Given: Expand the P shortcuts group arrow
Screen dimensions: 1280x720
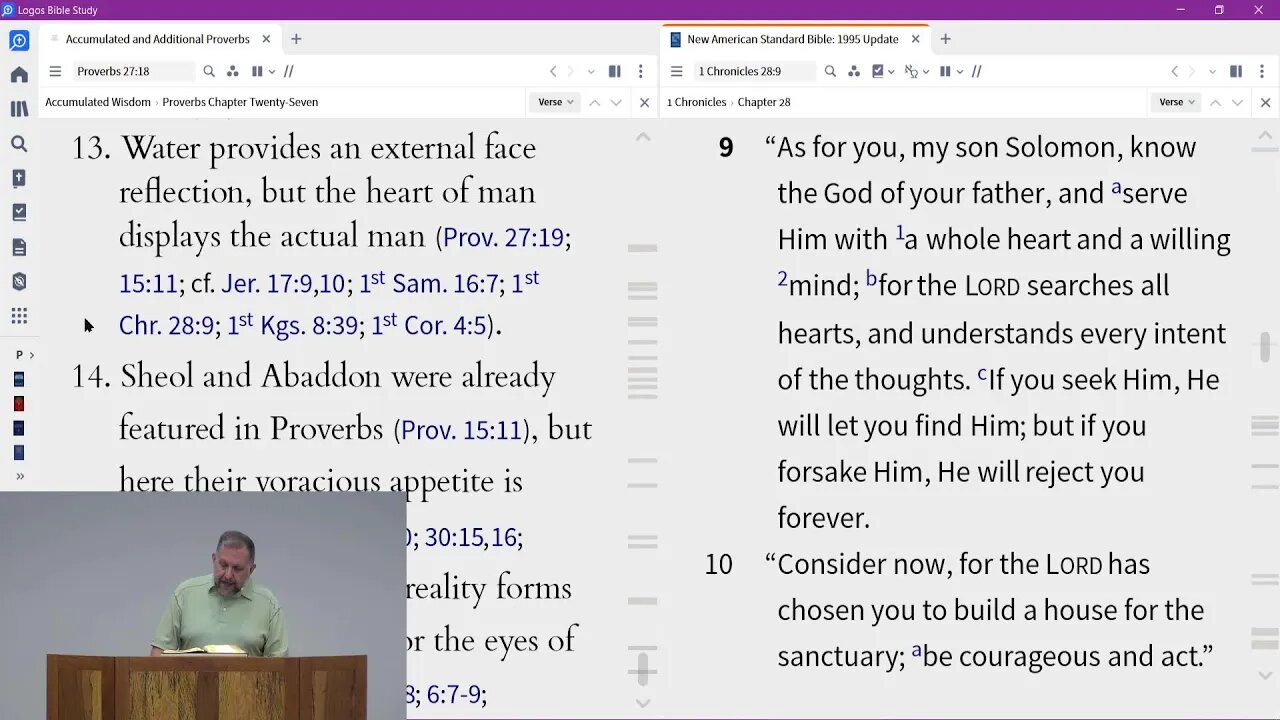Looking at the screenshot, I should coord(32,355).
